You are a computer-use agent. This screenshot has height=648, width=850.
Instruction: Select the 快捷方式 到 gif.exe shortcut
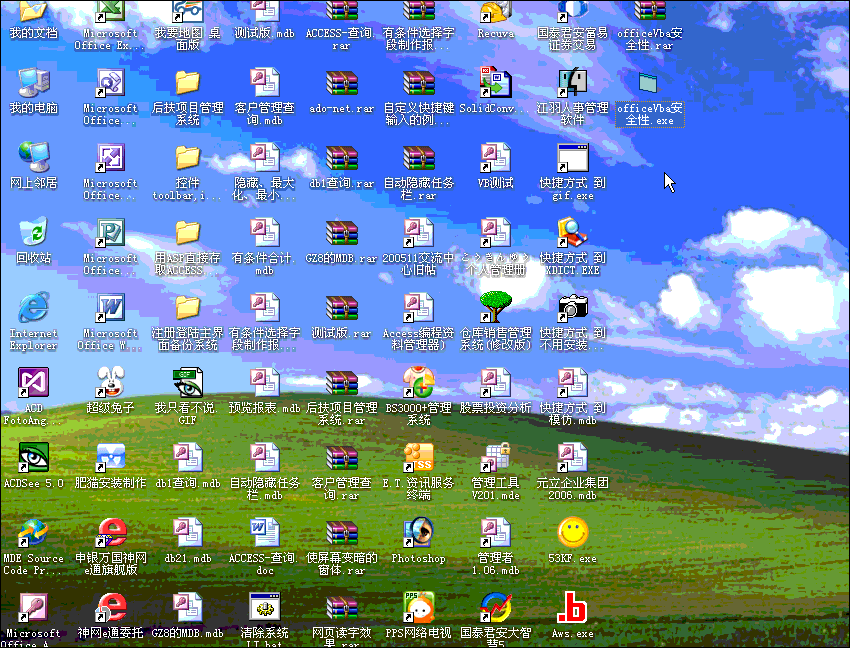point(572,158)
